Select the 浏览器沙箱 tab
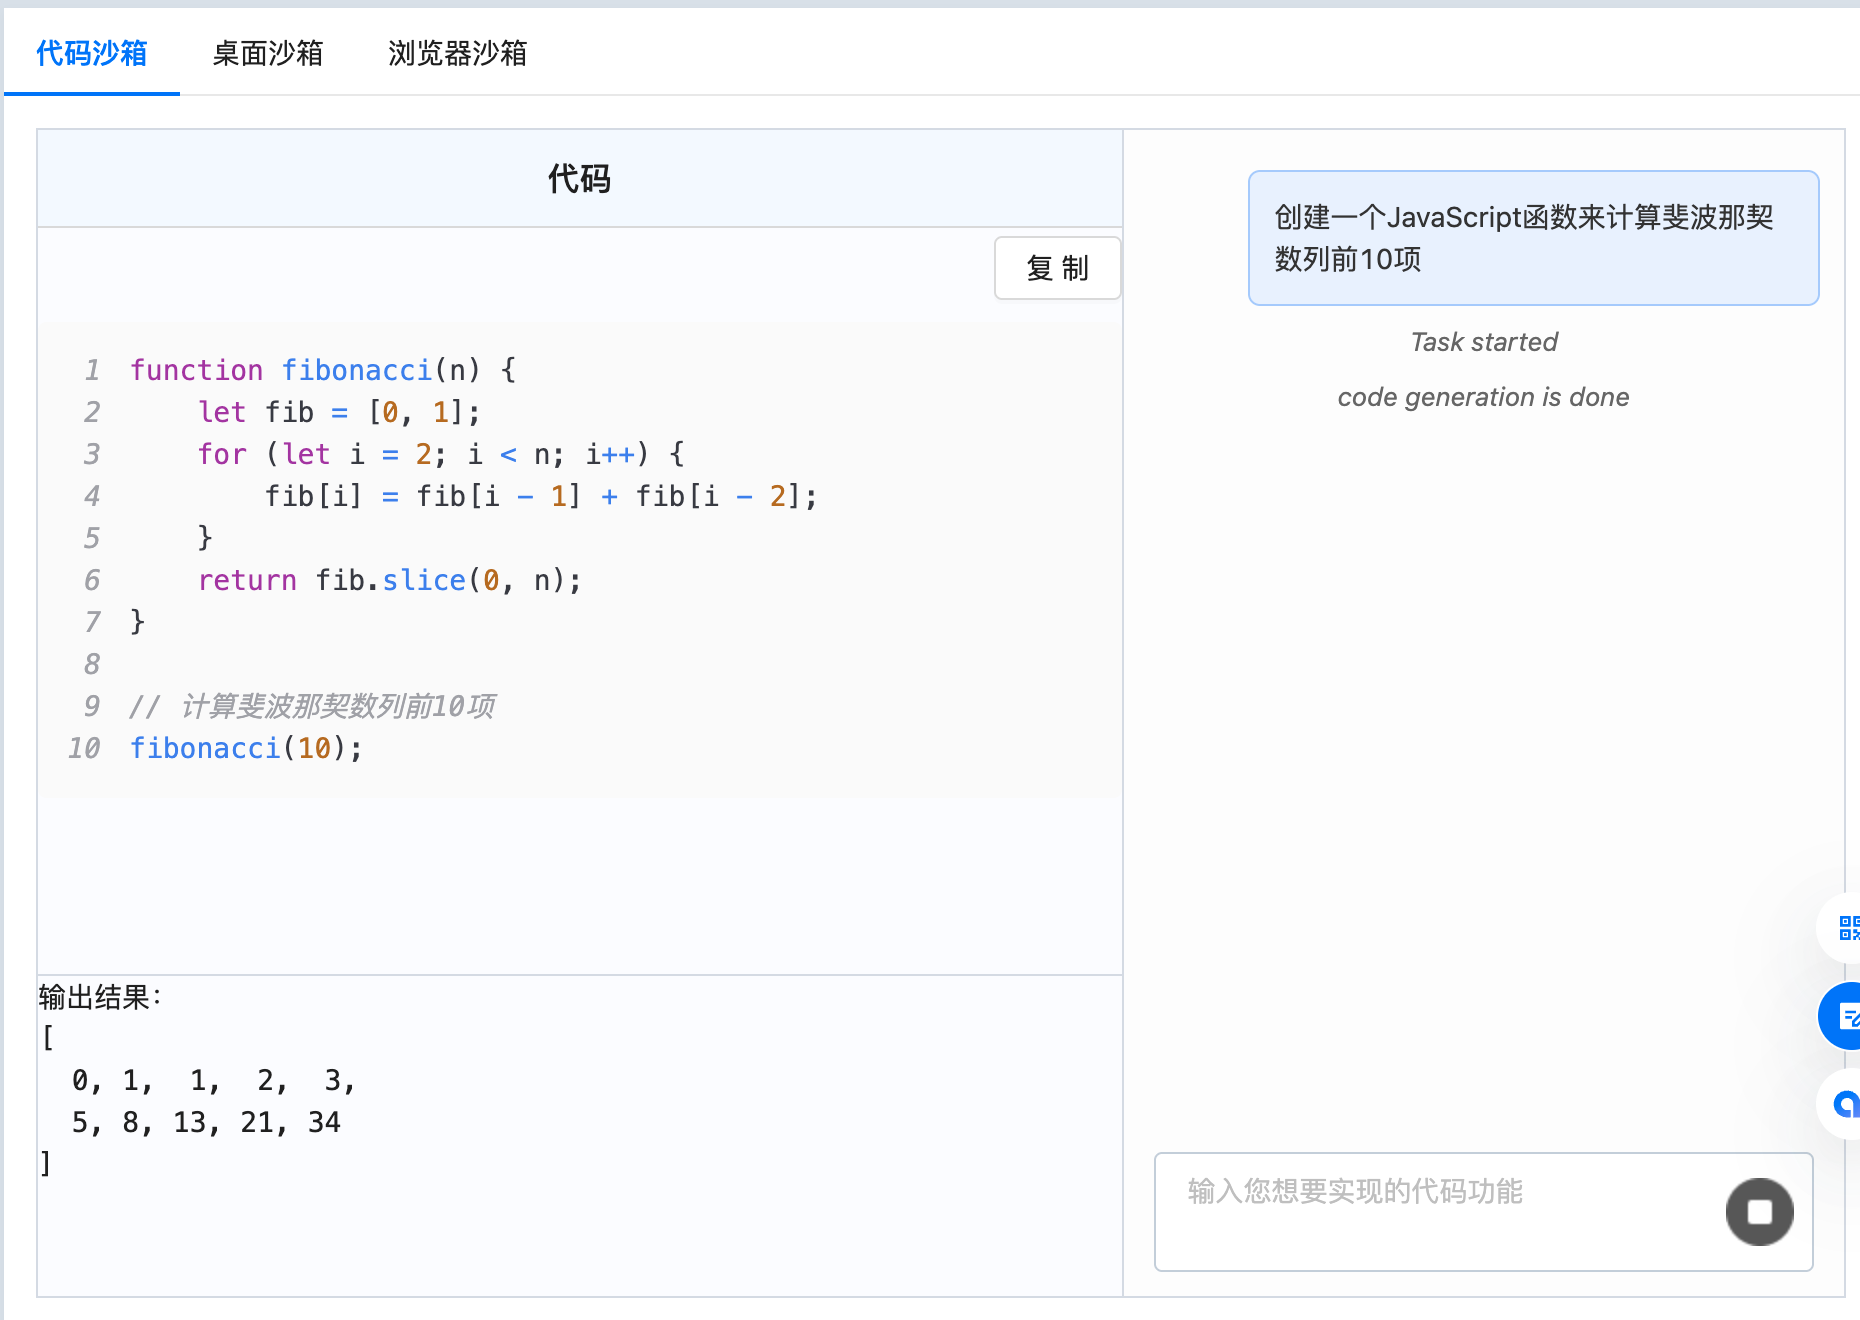The height and width of the screenshot is (1320, 1860). [457, 53]
